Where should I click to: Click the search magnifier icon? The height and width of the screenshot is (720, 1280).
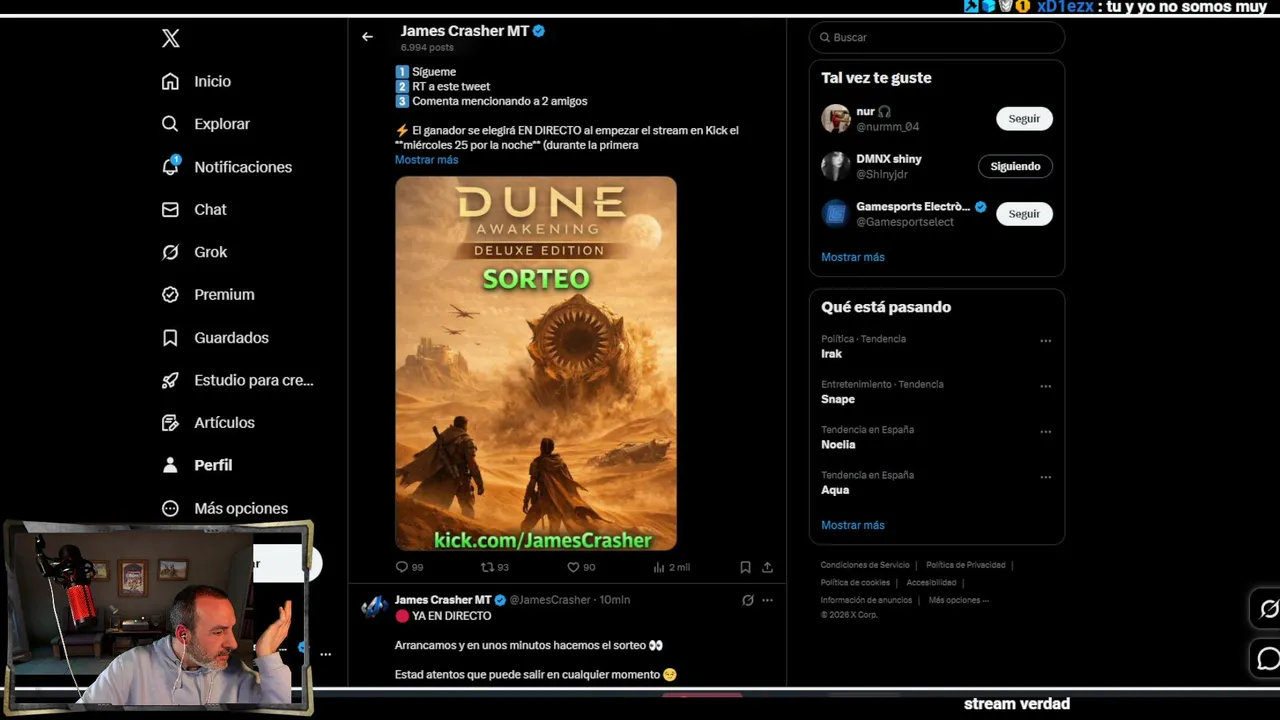tap(825, 37)
